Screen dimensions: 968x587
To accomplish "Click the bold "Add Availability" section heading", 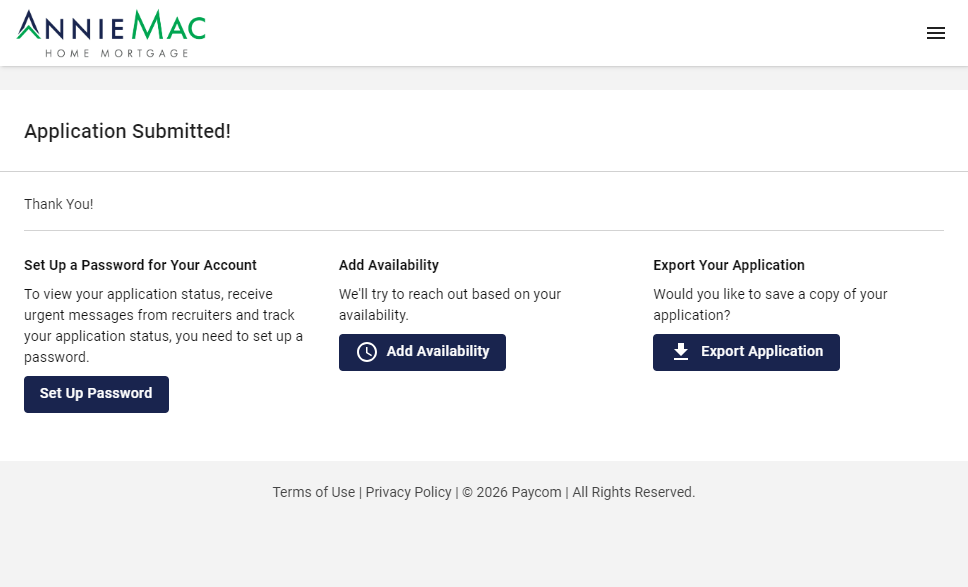I will pos(389,265).
